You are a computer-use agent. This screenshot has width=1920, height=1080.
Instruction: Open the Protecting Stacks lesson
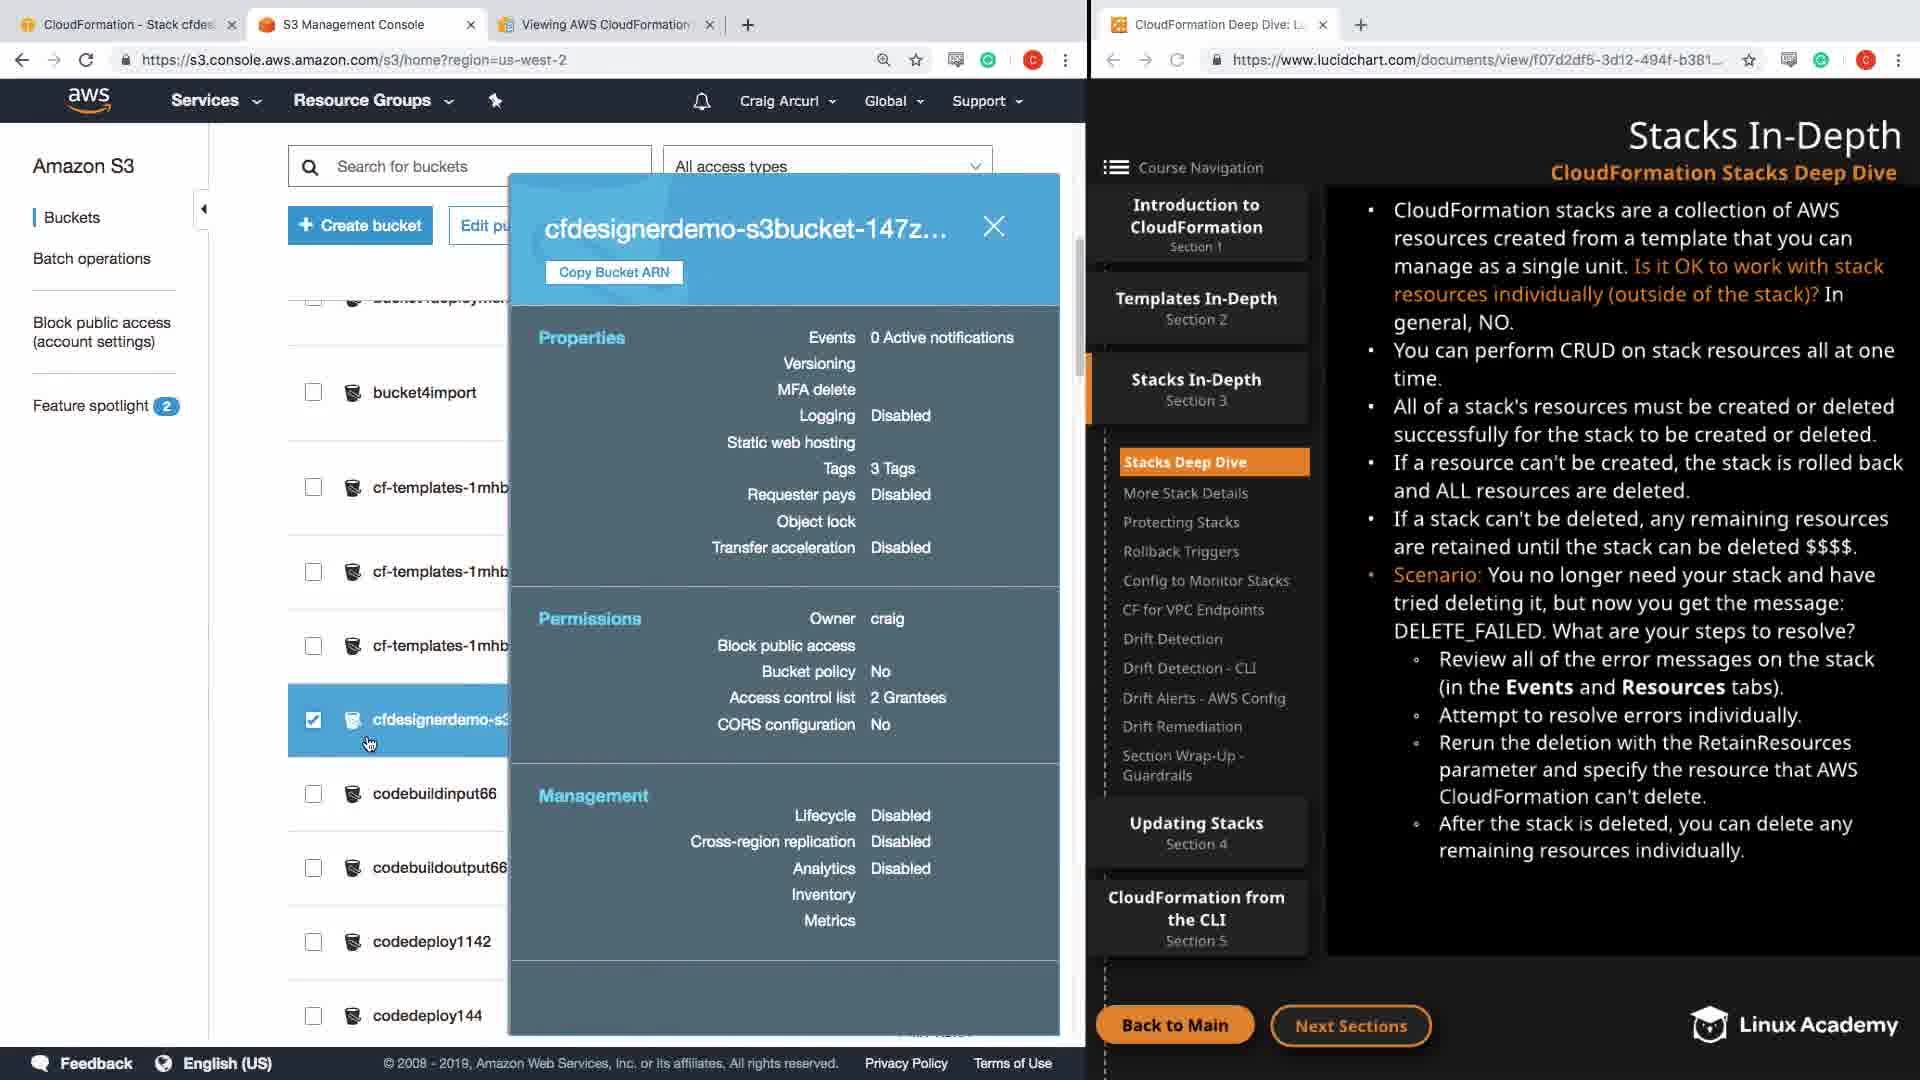1180,522
